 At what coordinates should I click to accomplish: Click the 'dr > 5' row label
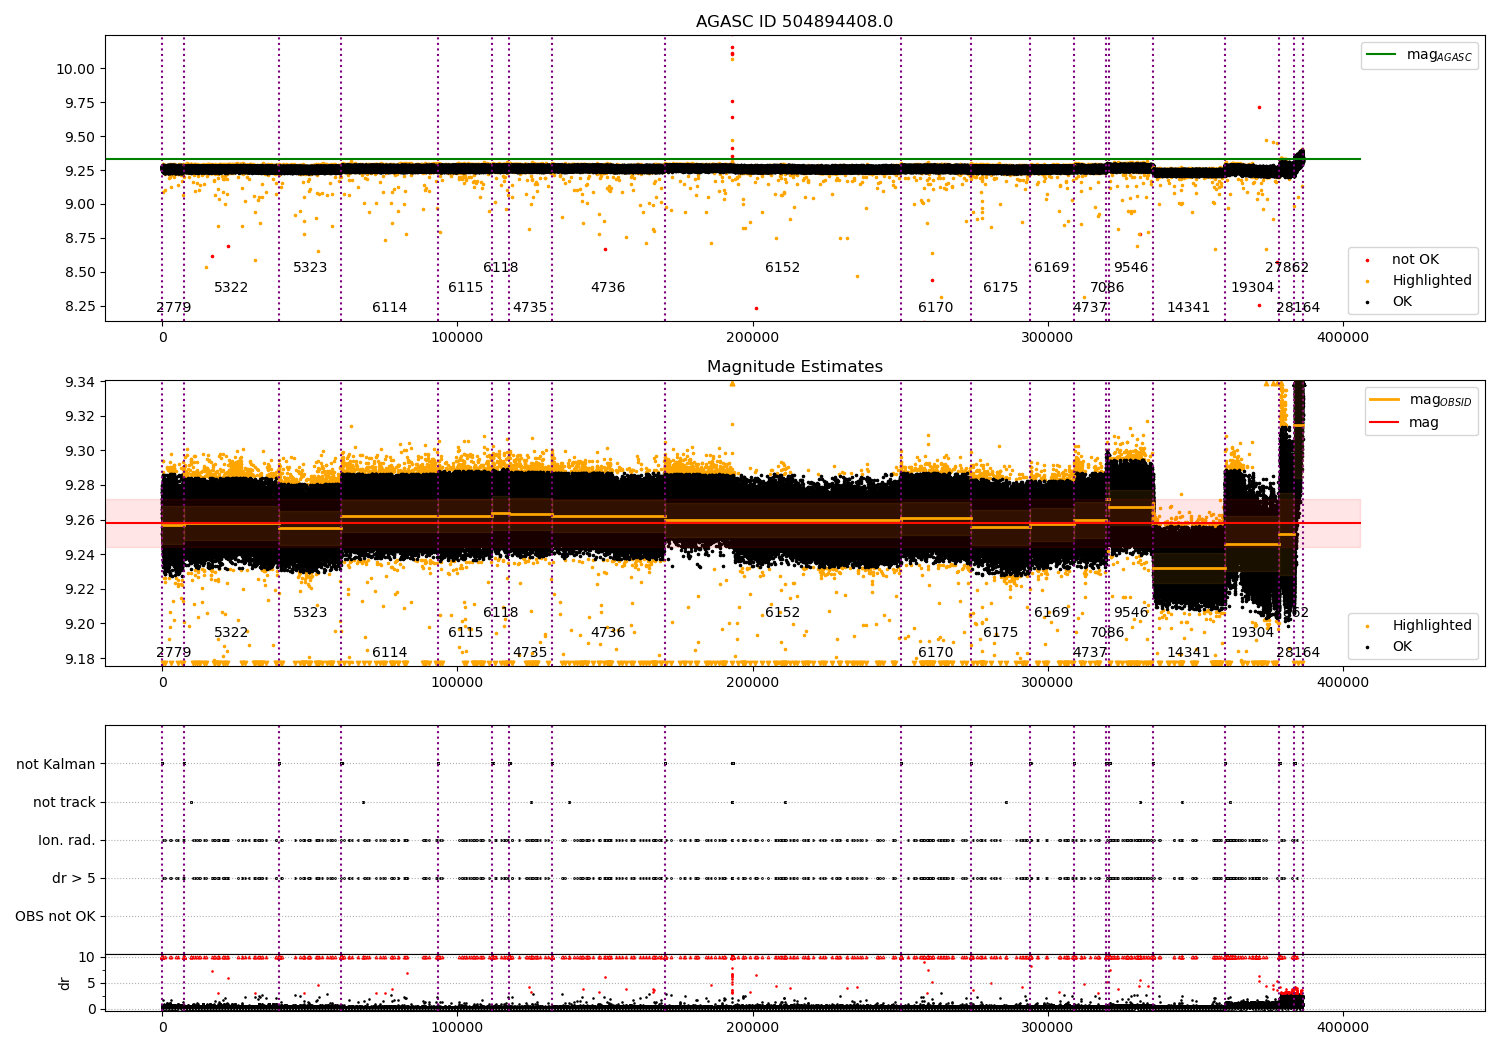tap(74, 878)
